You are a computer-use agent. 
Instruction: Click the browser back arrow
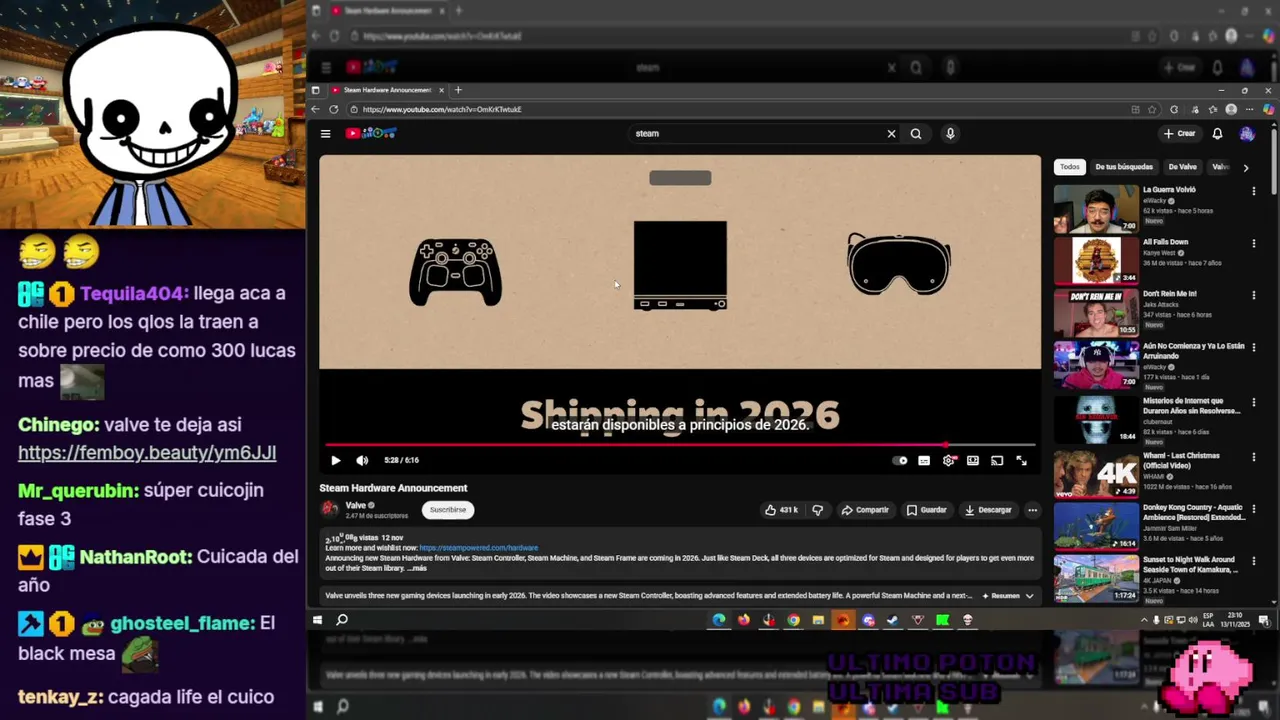tap(316, 109)
